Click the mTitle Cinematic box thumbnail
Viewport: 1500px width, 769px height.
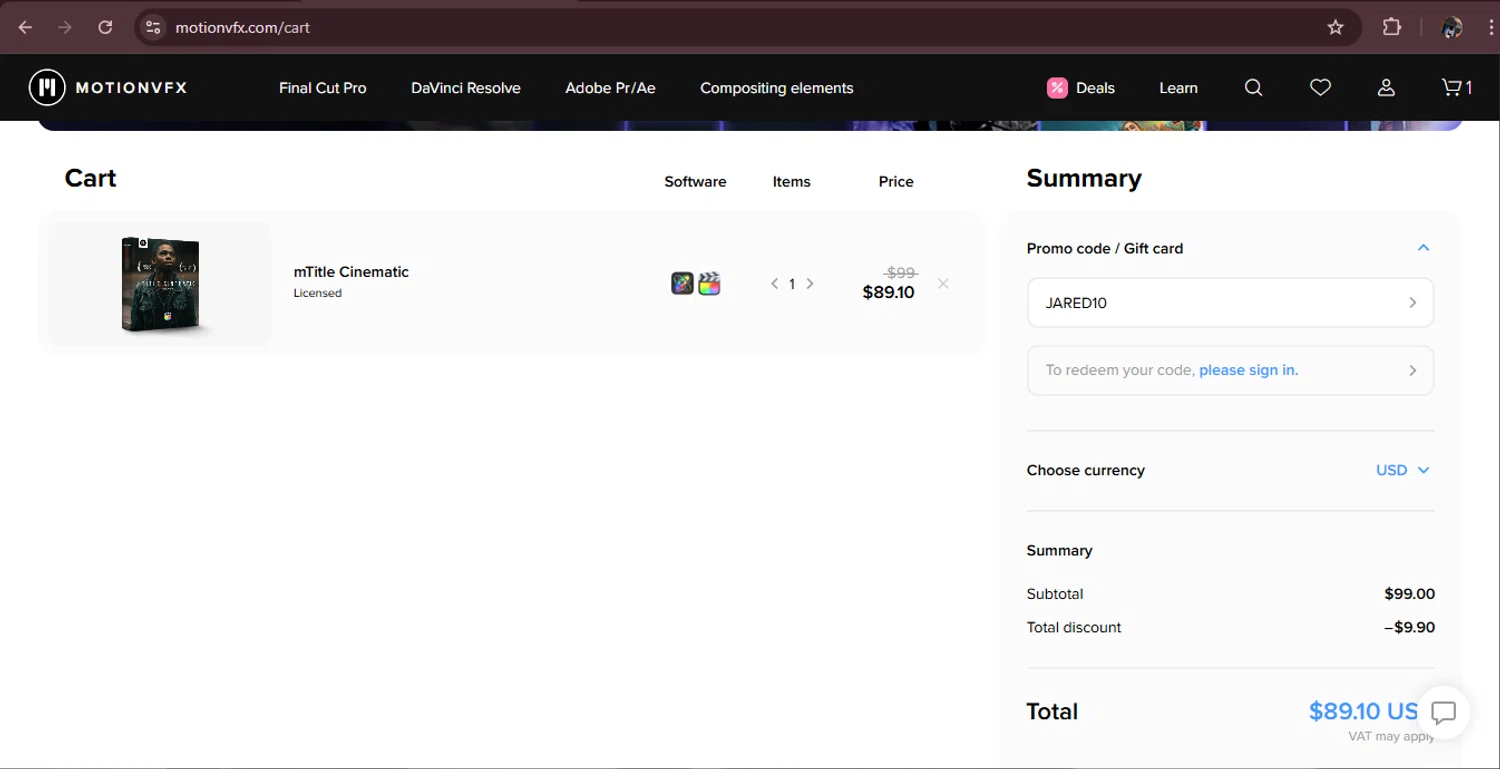click(160, 284)
